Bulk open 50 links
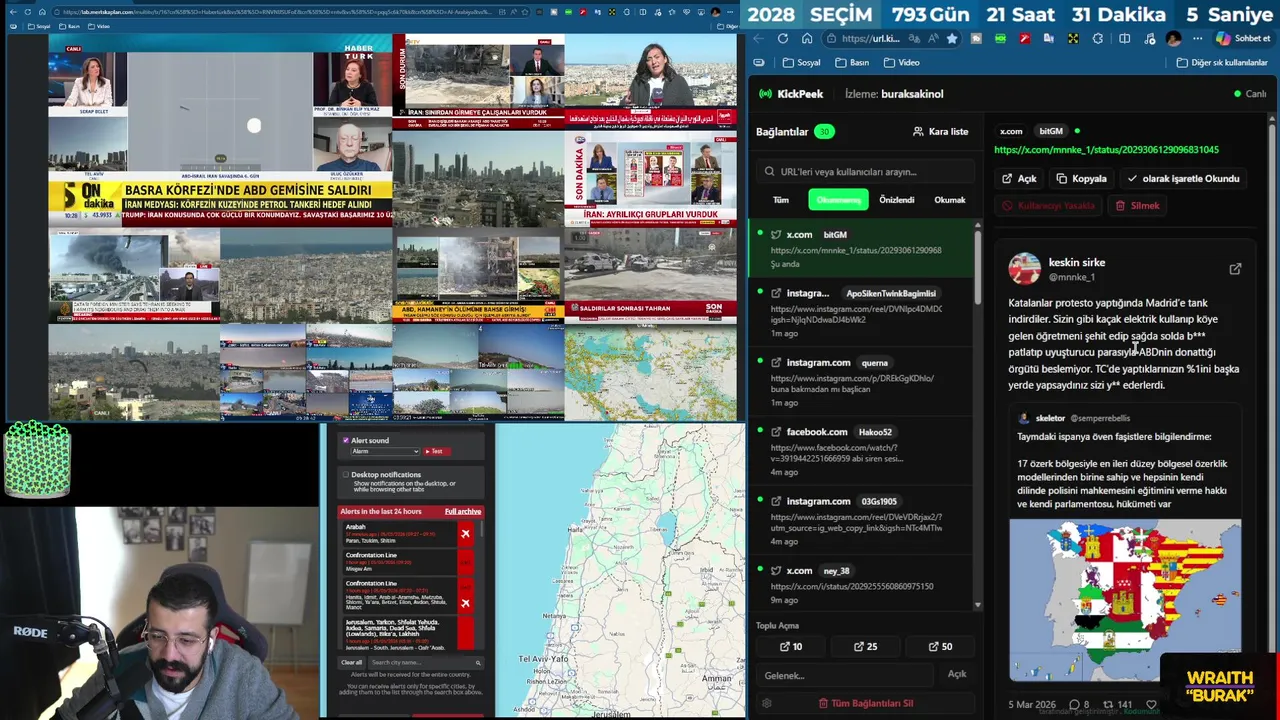Image resolution: width=1280 pixels, height=720 pixels. (940, 646)
